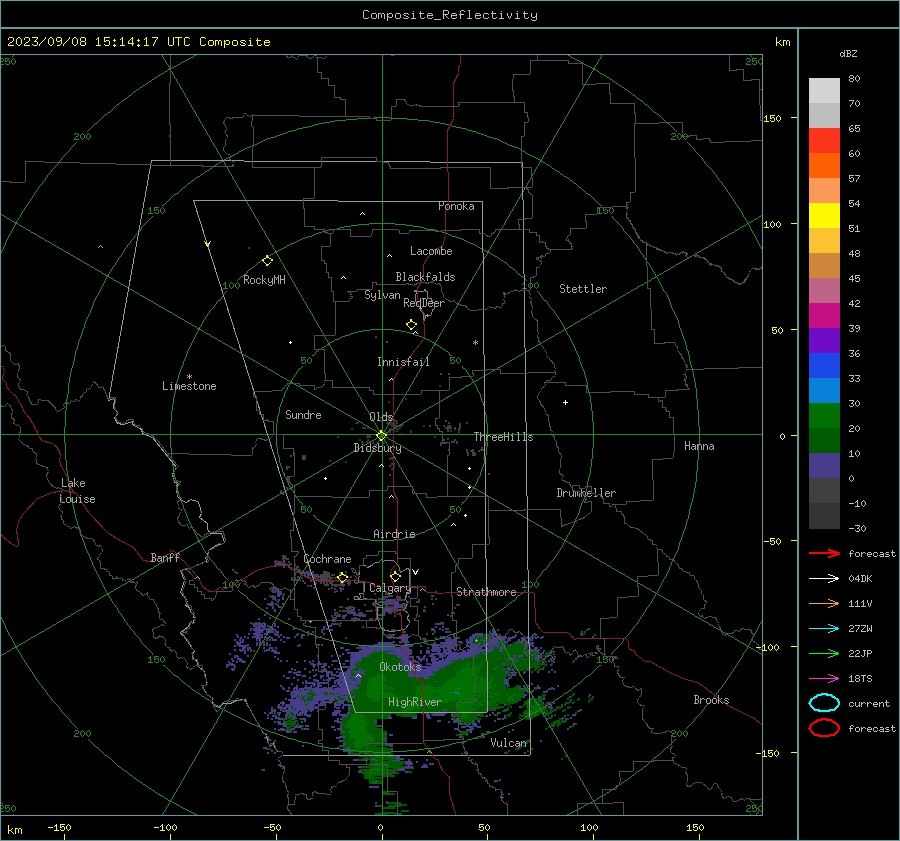This screenshot has width=900, height=841.
Task: Click the Innisfail town label
Action: click(x=403, y=362)
